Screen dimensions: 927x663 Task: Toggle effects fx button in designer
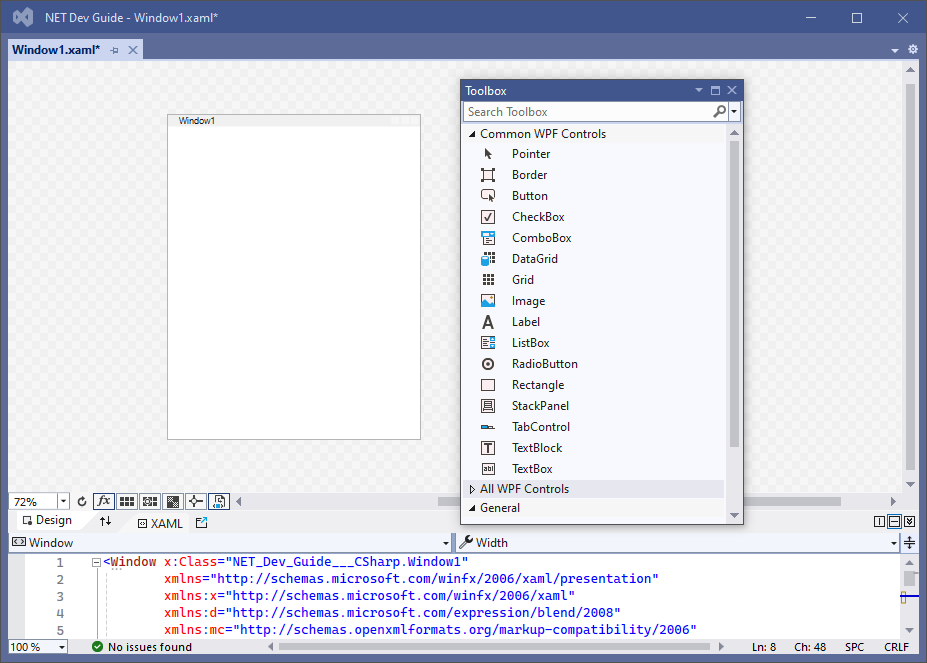(x=103, y=502)
